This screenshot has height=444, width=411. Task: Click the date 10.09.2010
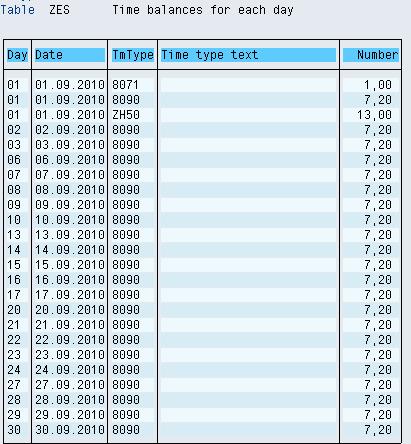tap(70, 220)
